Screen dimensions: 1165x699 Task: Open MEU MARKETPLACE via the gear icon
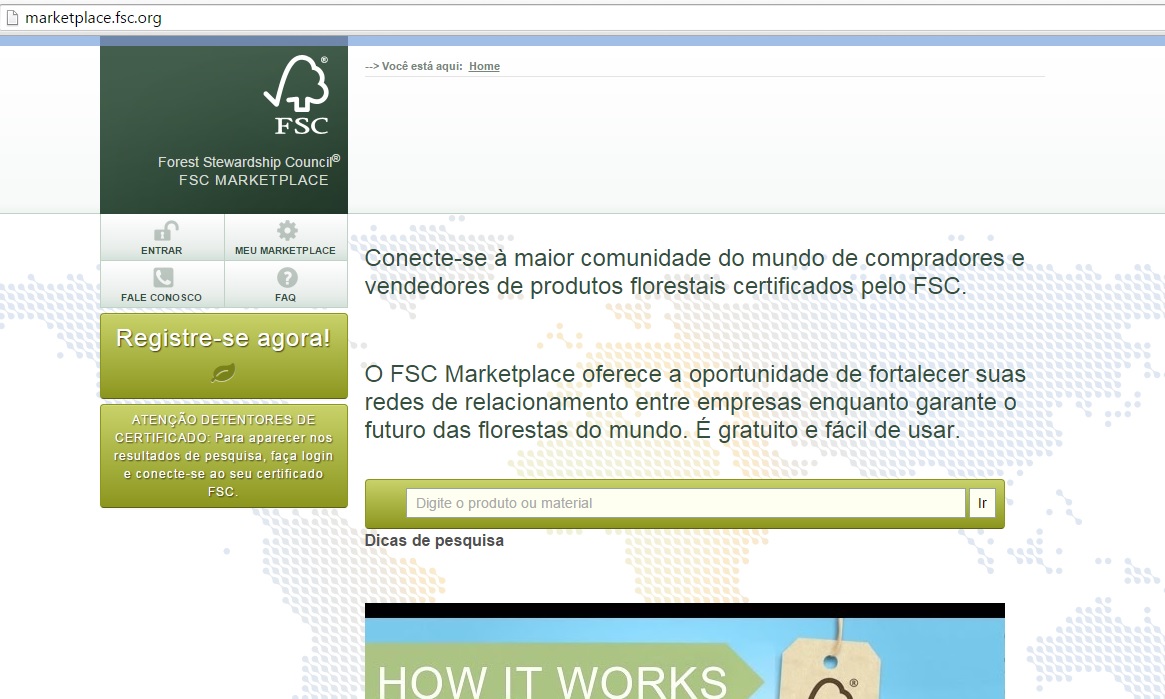tap(286, 231)
